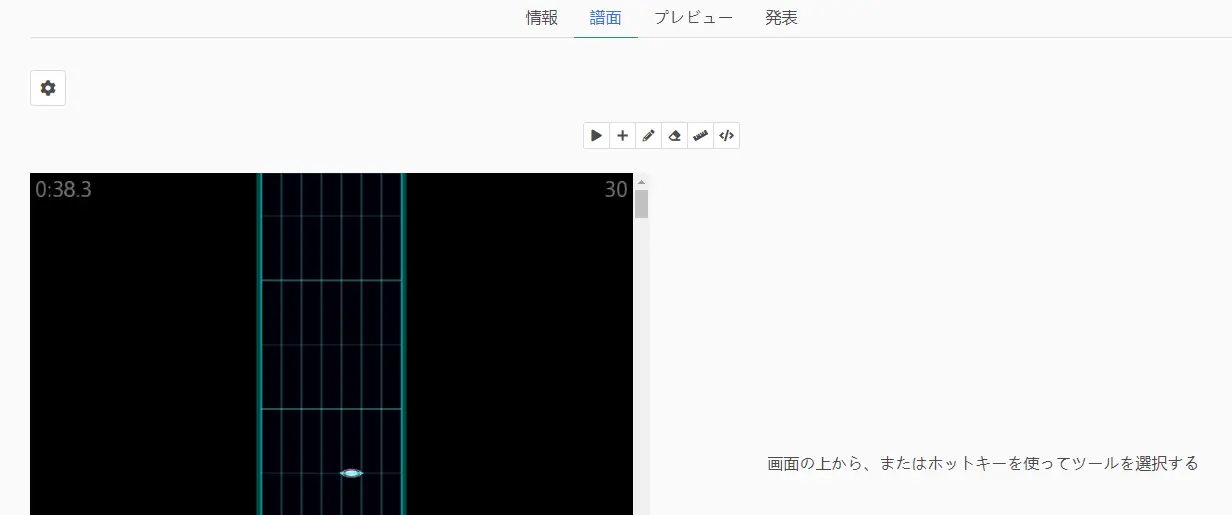1232x515 pixels.
Task: Click the measure number 30 label
Action: (615, 190)
